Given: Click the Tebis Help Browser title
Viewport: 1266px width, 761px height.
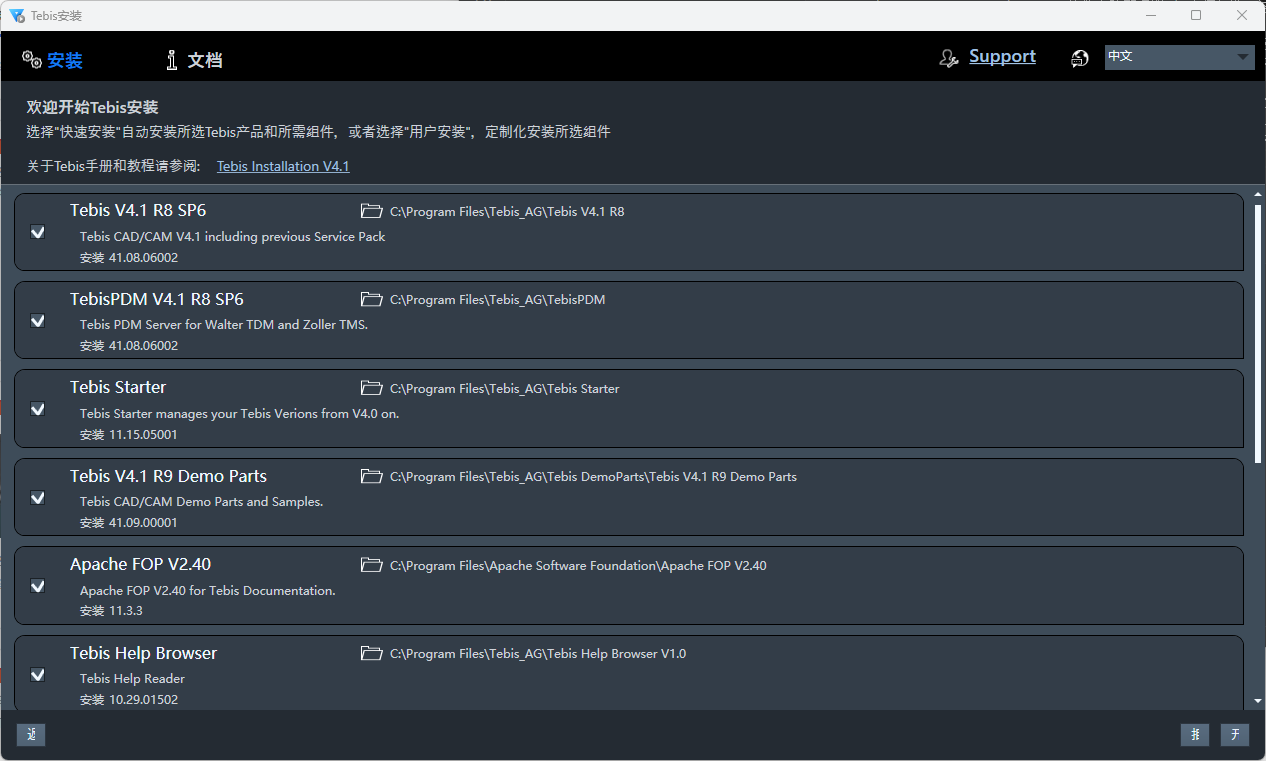Looking at the screenshot, I should [143, 653].
